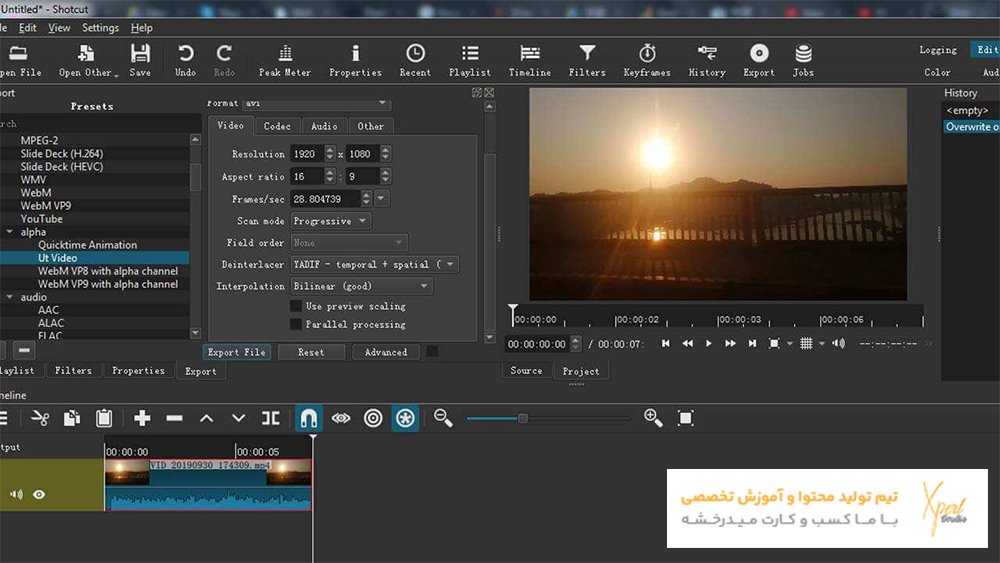The width and height of the screenshot is (1000, 563).
Task: Zoom out the timeline
Action: pos(443,418)
